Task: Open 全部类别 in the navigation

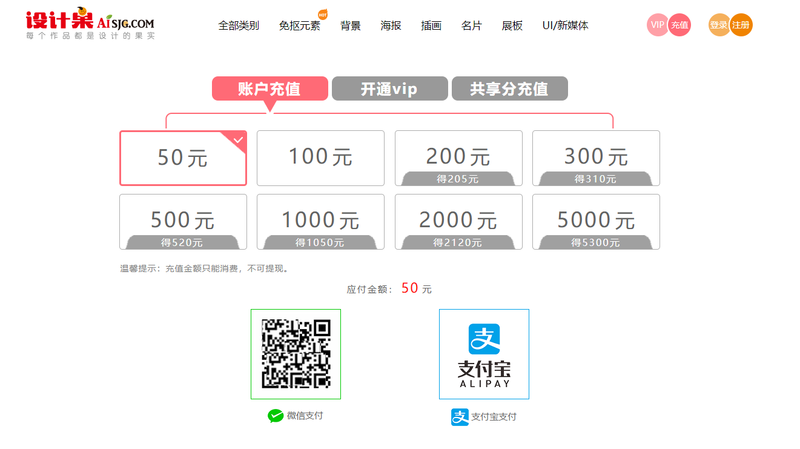Action: click(x=239, y=26)
